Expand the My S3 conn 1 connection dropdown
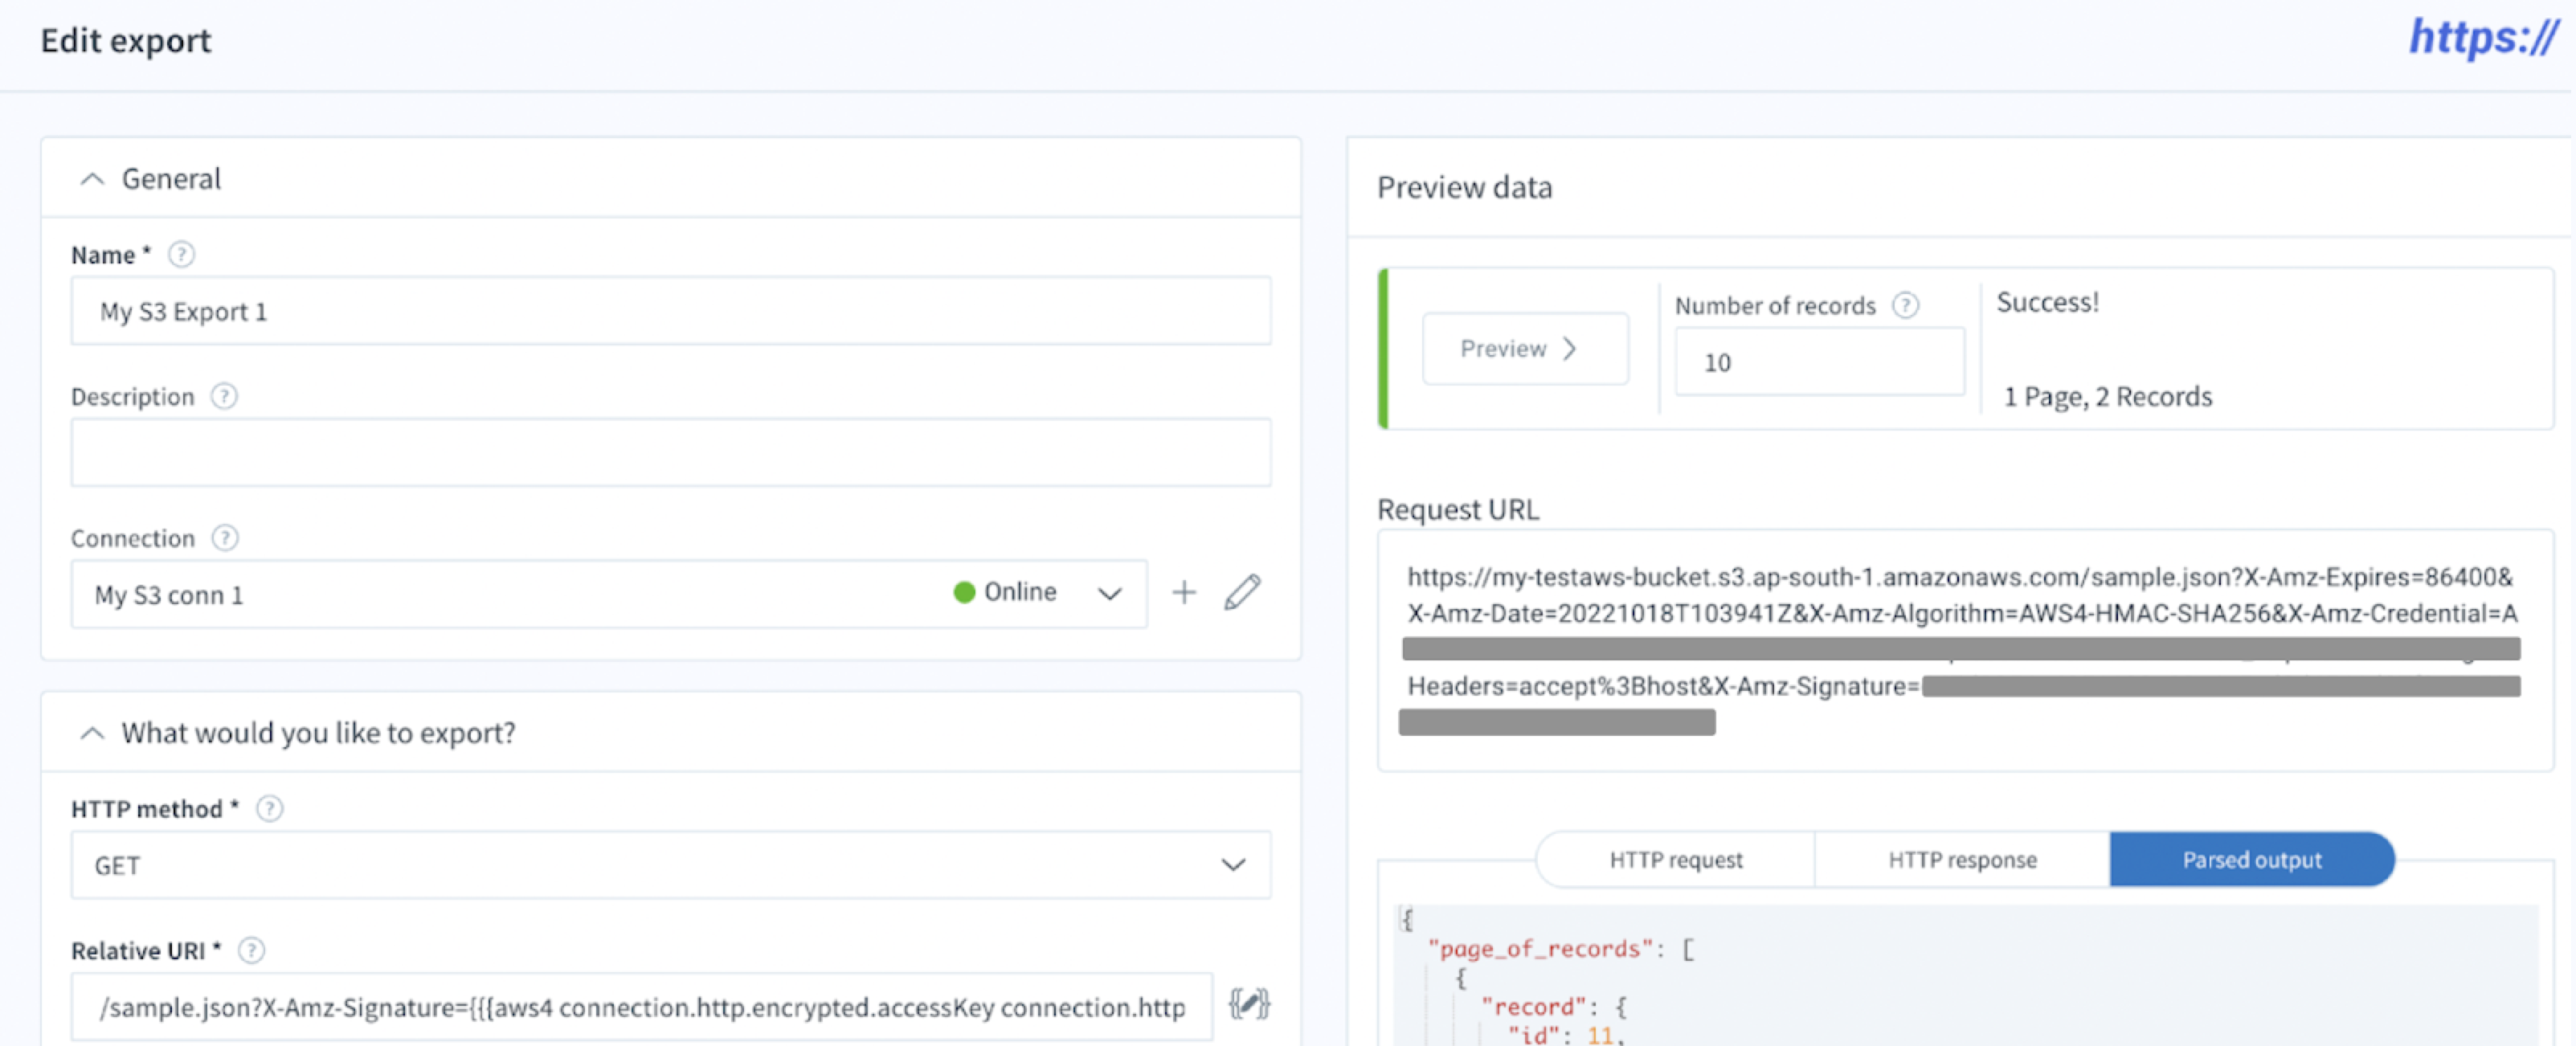Image resolution: width=2576 pixels, height=1046 pixels. coord(1109,593)
